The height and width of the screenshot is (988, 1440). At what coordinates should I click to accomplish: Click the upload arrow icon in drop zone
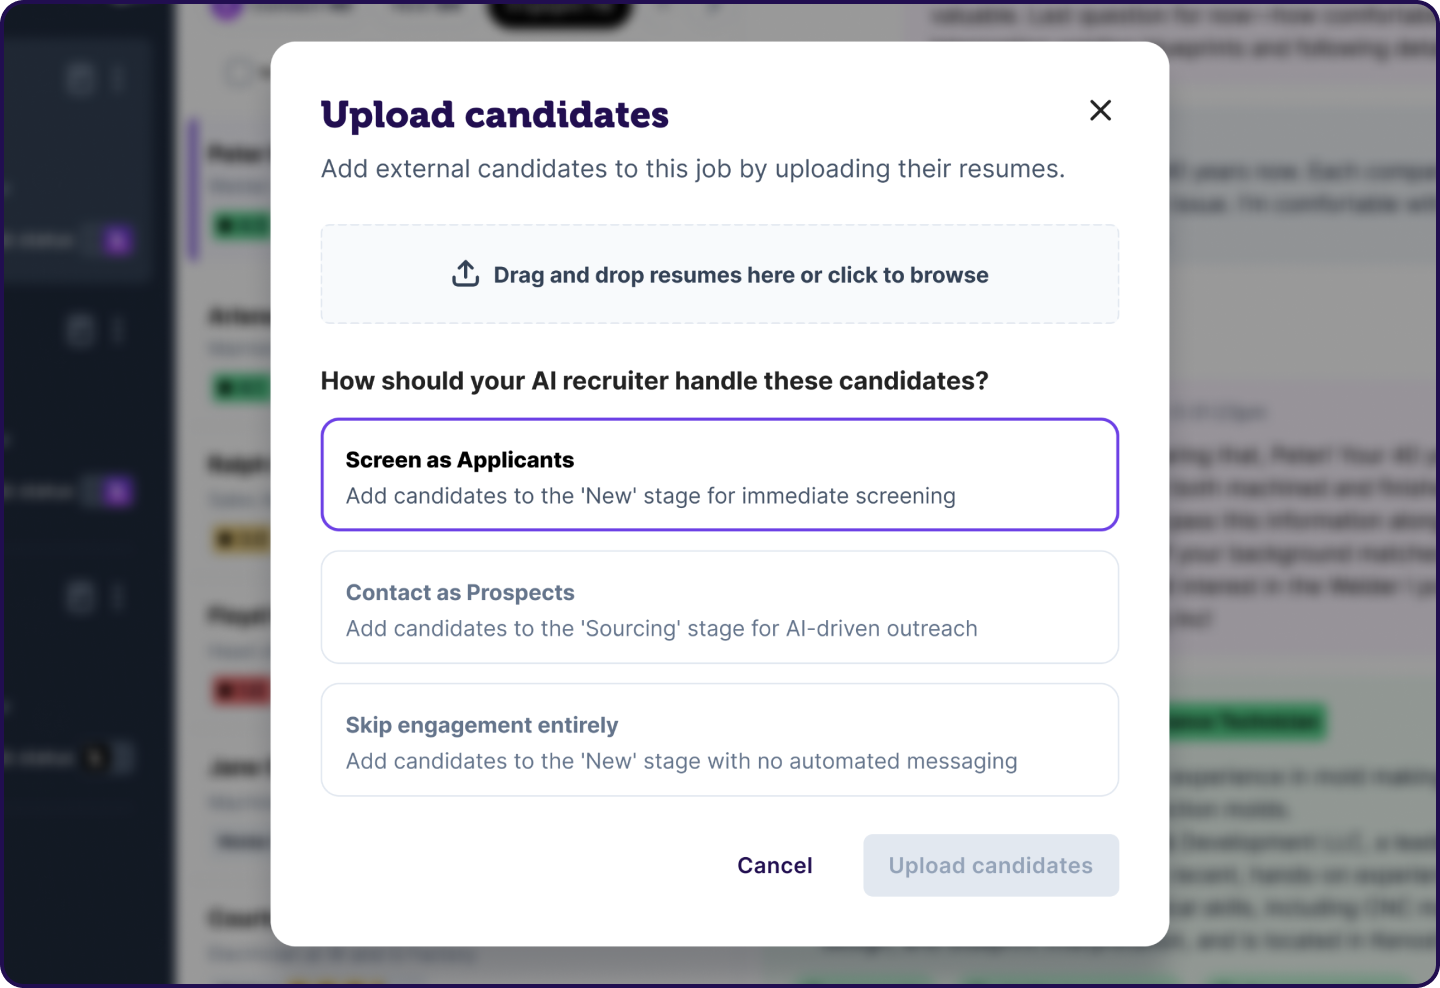pyautogui.click(x=465, y=272)
